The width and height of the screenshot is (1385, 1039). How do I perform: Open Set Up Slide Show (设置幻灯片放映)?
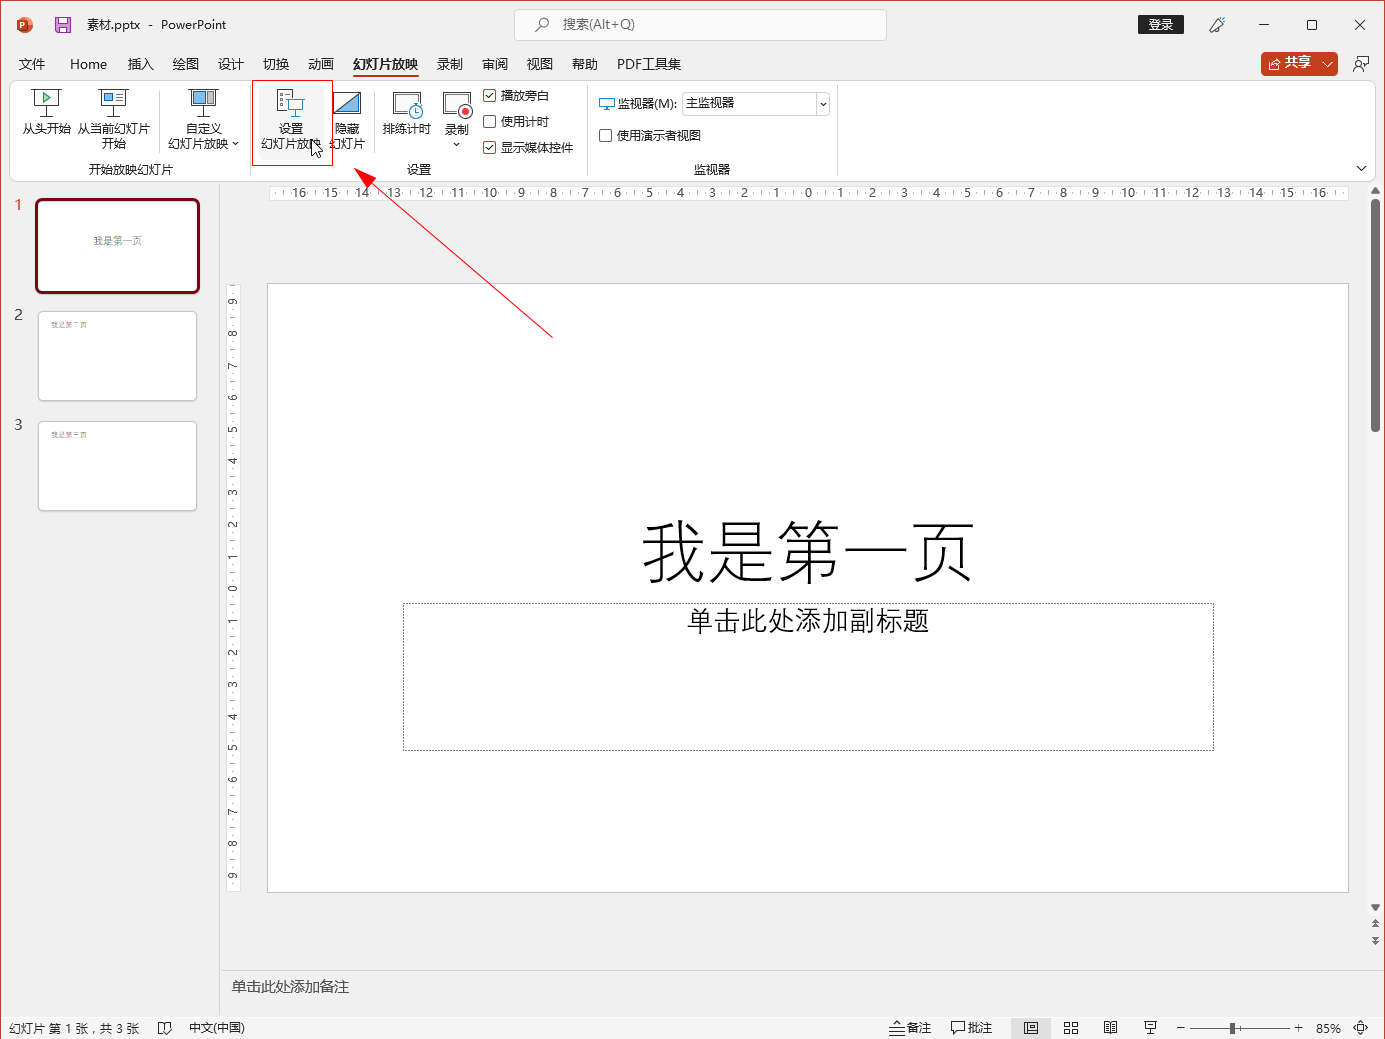(291, 118)
